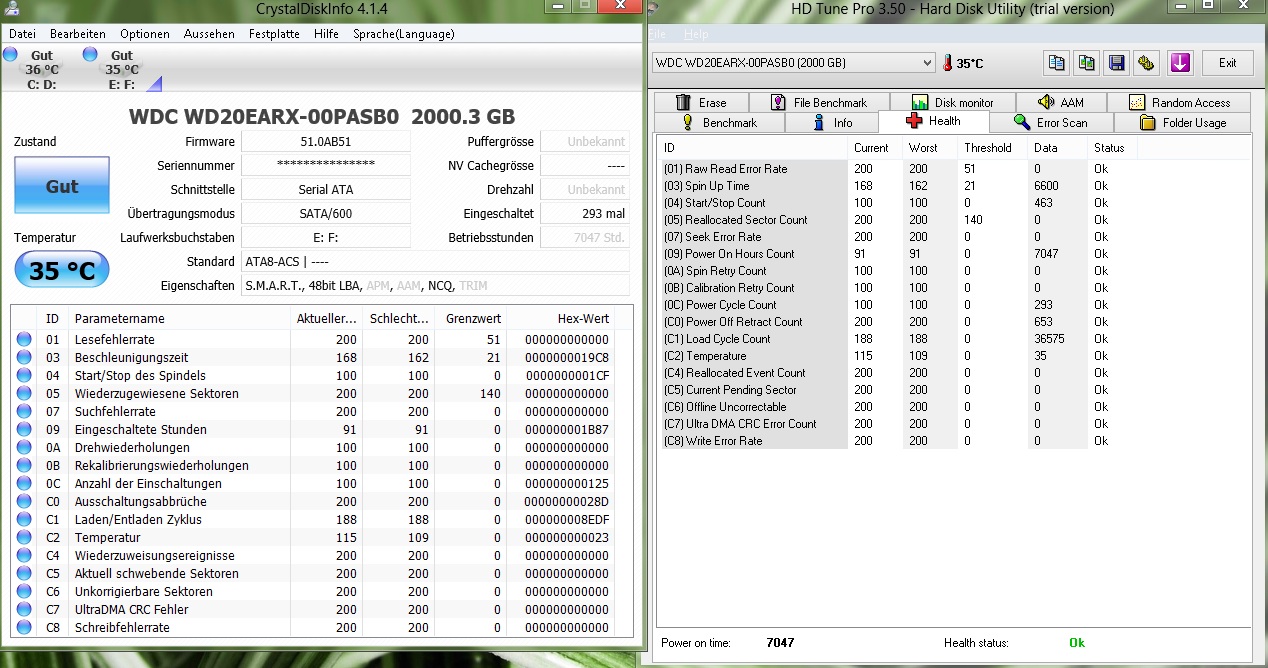
Task: Click the blue status circle of the Beschleunigungszeit row
Action: [24, 357]
